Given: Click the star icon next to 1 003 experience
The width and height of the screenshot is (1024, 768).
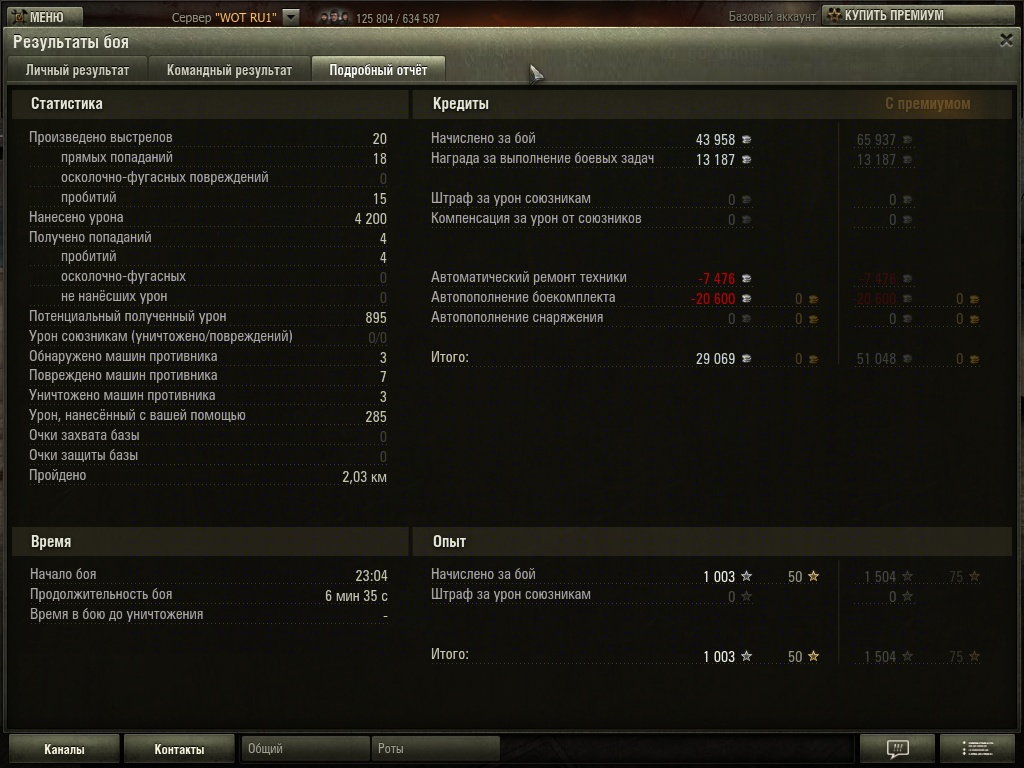Looking at the screenshot, I should tap(746, 577).
